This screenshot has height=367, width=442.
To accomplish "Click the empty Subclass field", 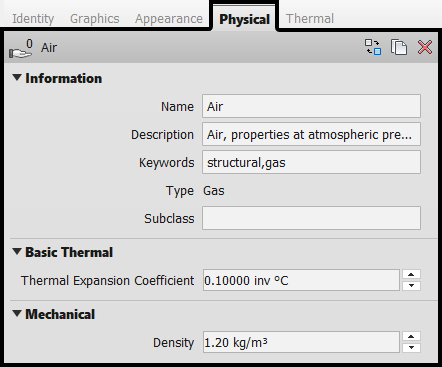I will tap(311, 218).
